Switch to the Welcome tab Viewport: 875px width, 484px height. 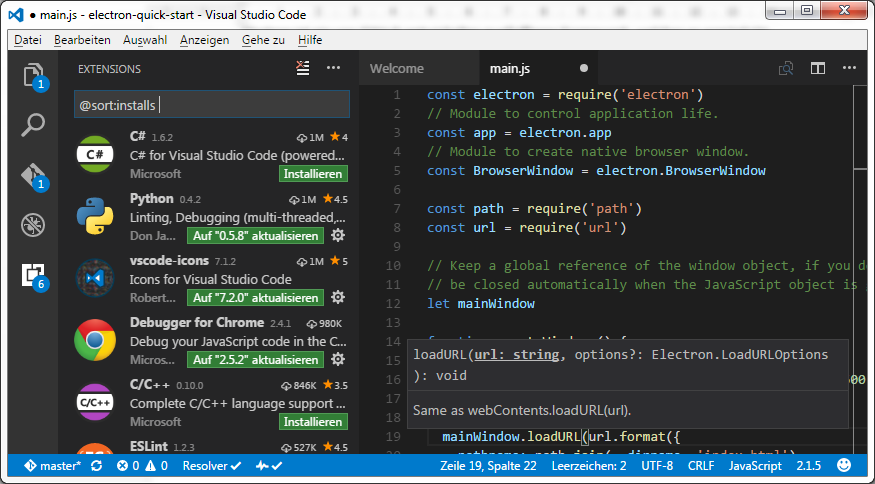coord(419,68)
